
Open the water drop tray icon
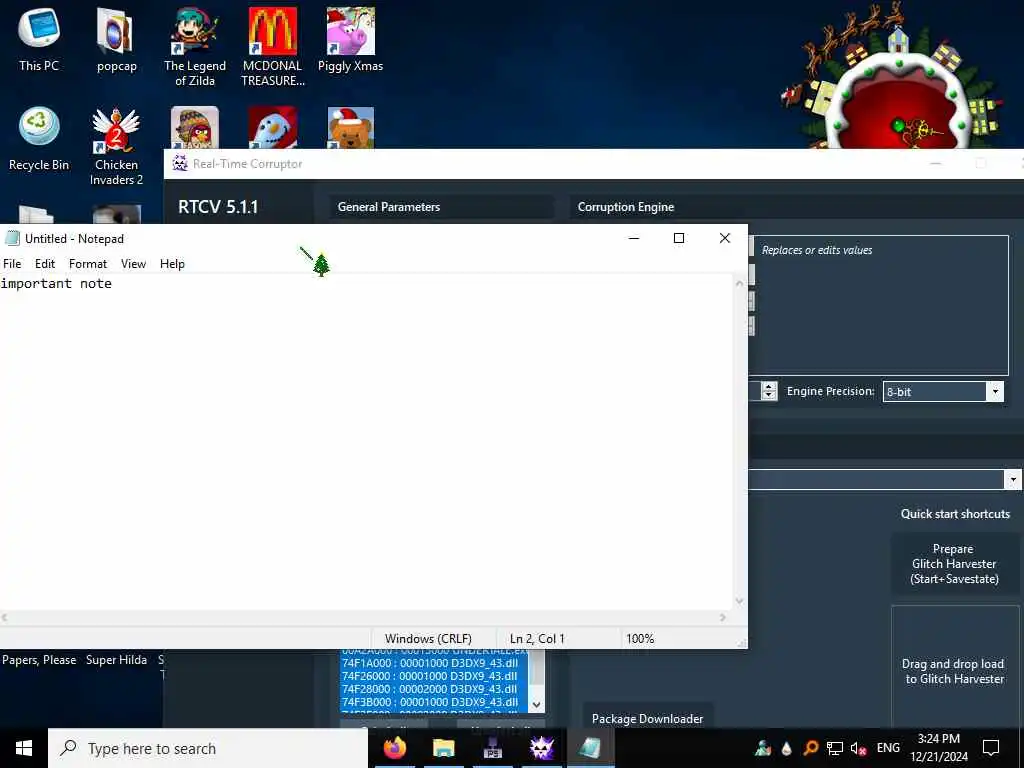pos(787,748)
